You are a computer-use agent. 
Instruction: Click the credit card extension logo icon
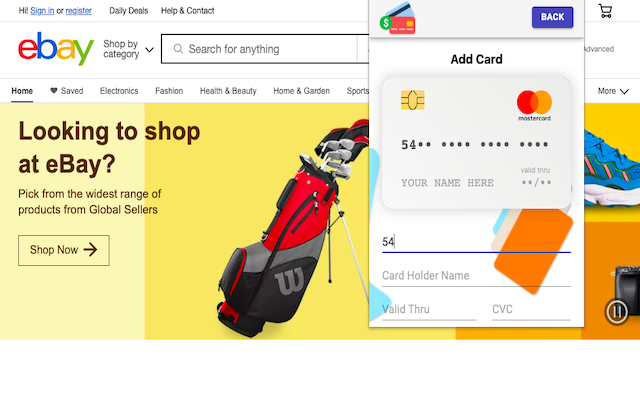(398, 18)
